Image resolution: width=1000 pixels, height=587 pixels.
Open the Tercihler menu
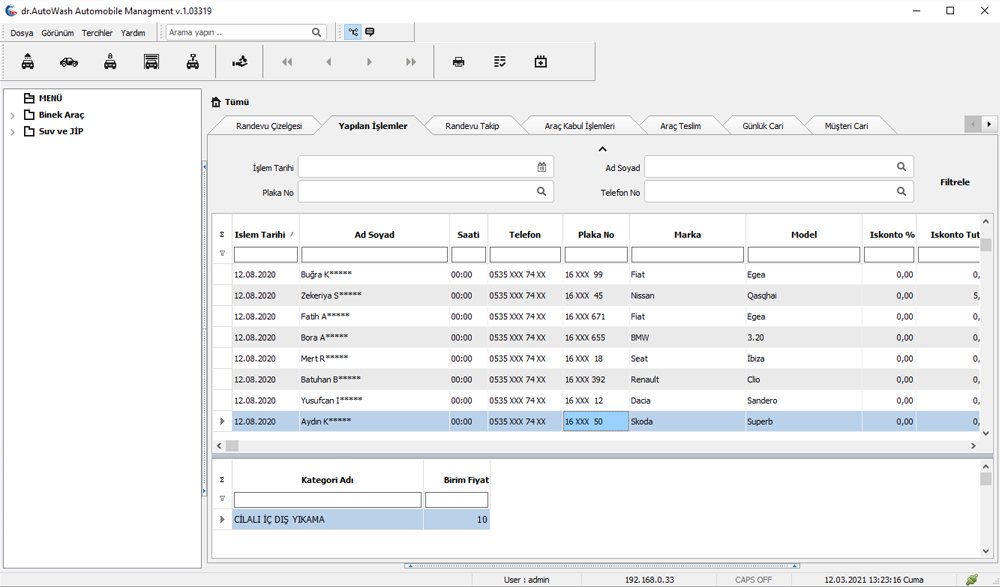click(x=97, y=33)
